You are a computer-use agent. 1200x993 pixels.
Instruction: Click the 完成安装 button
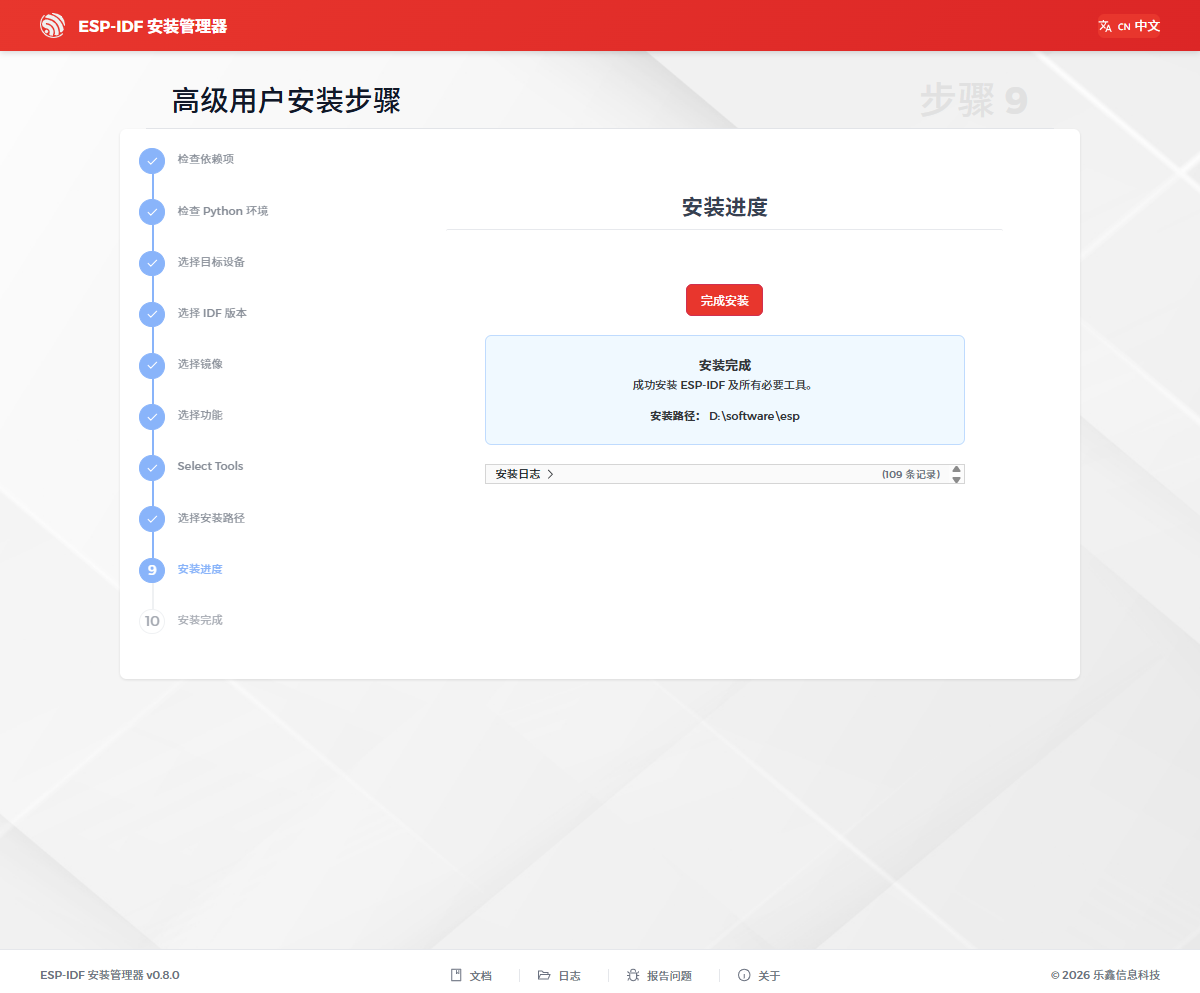724,300
